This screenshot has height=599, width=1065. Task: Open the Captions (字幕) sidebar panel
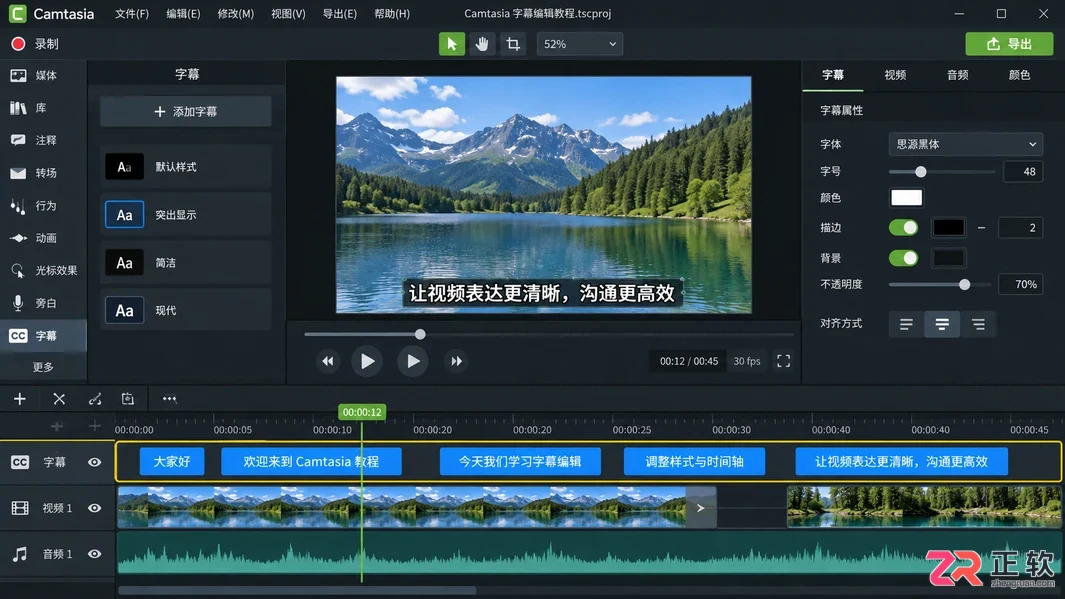tap(43, 335)
